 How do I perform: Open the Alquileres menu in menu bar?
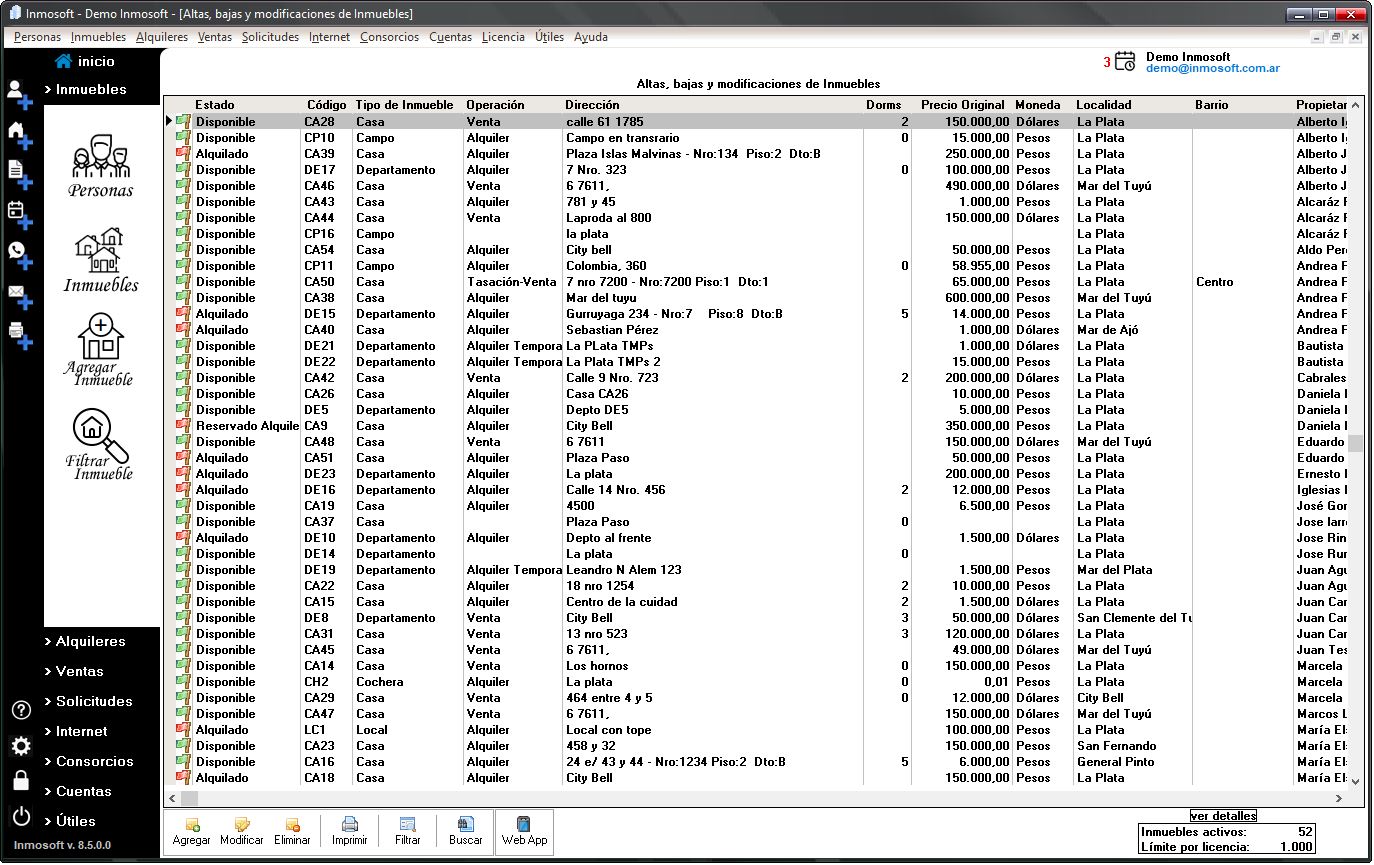pyautogui.click(x=162, y=37)
